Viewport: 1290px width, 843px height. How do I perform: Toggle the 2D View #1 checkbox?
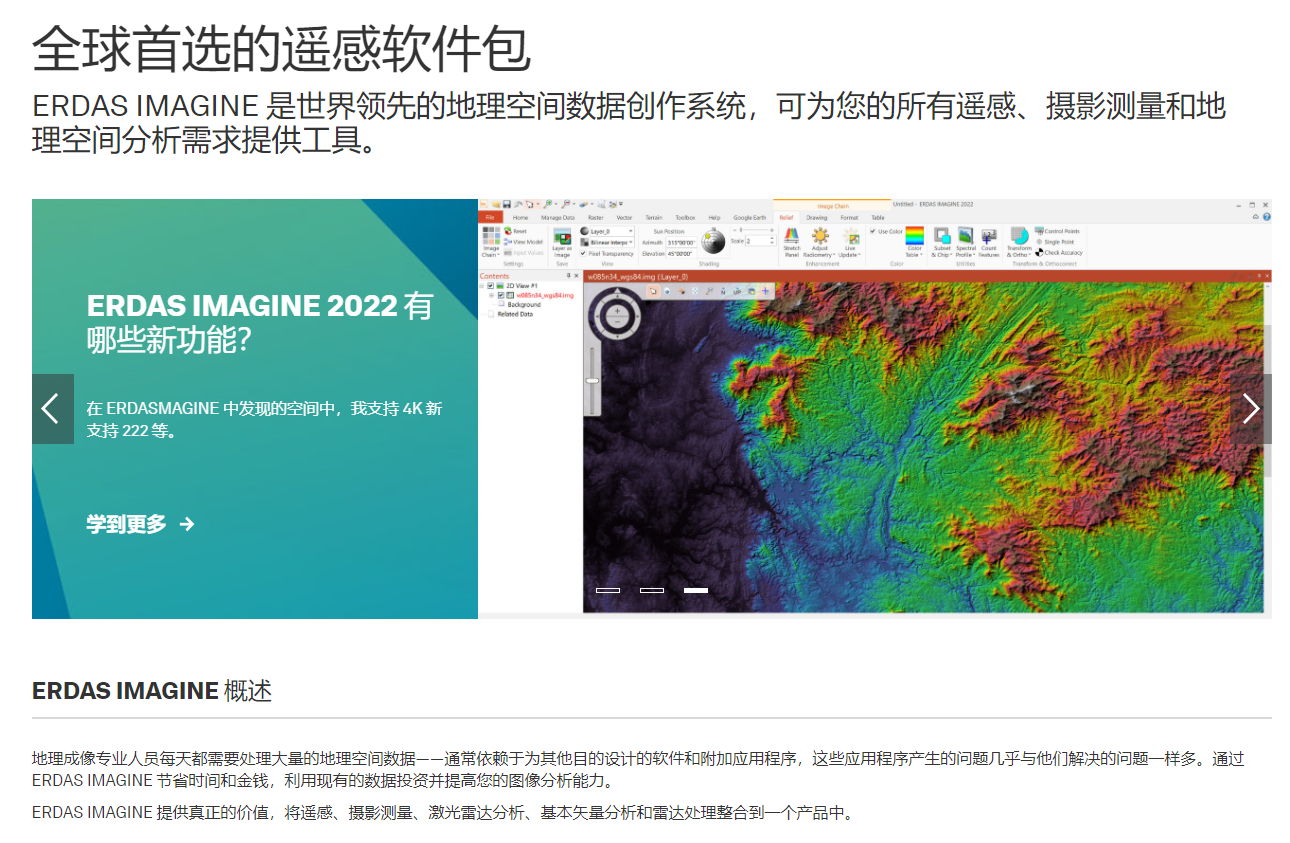point(490,286)
